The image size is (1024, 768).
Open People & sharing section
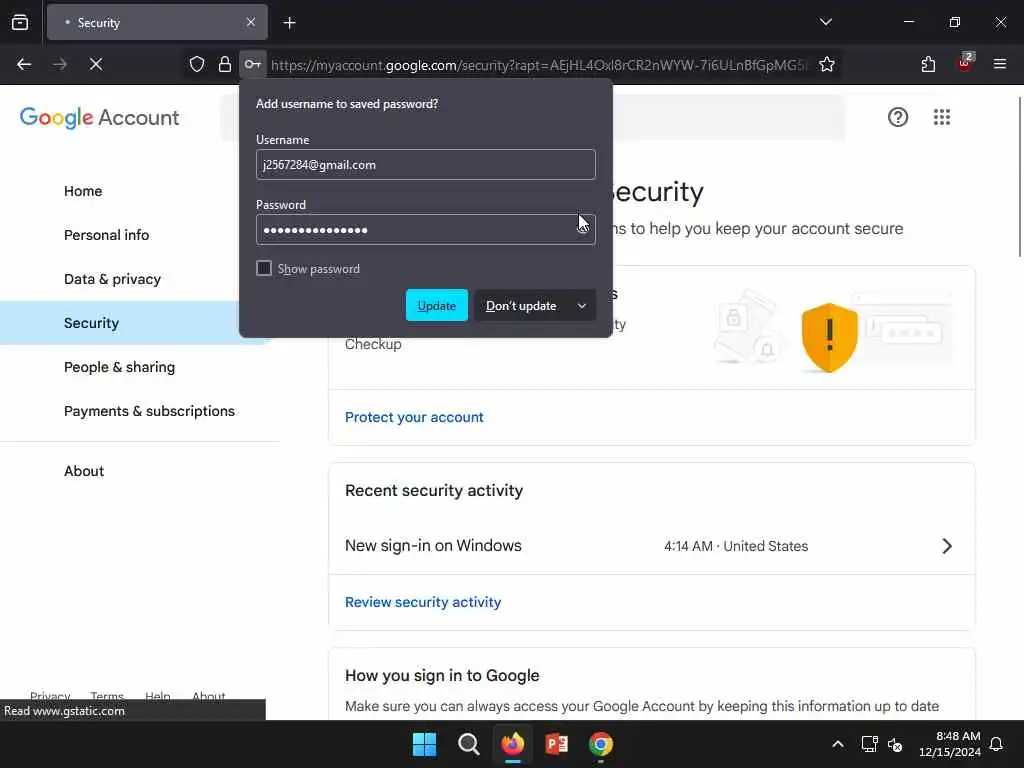120,367
